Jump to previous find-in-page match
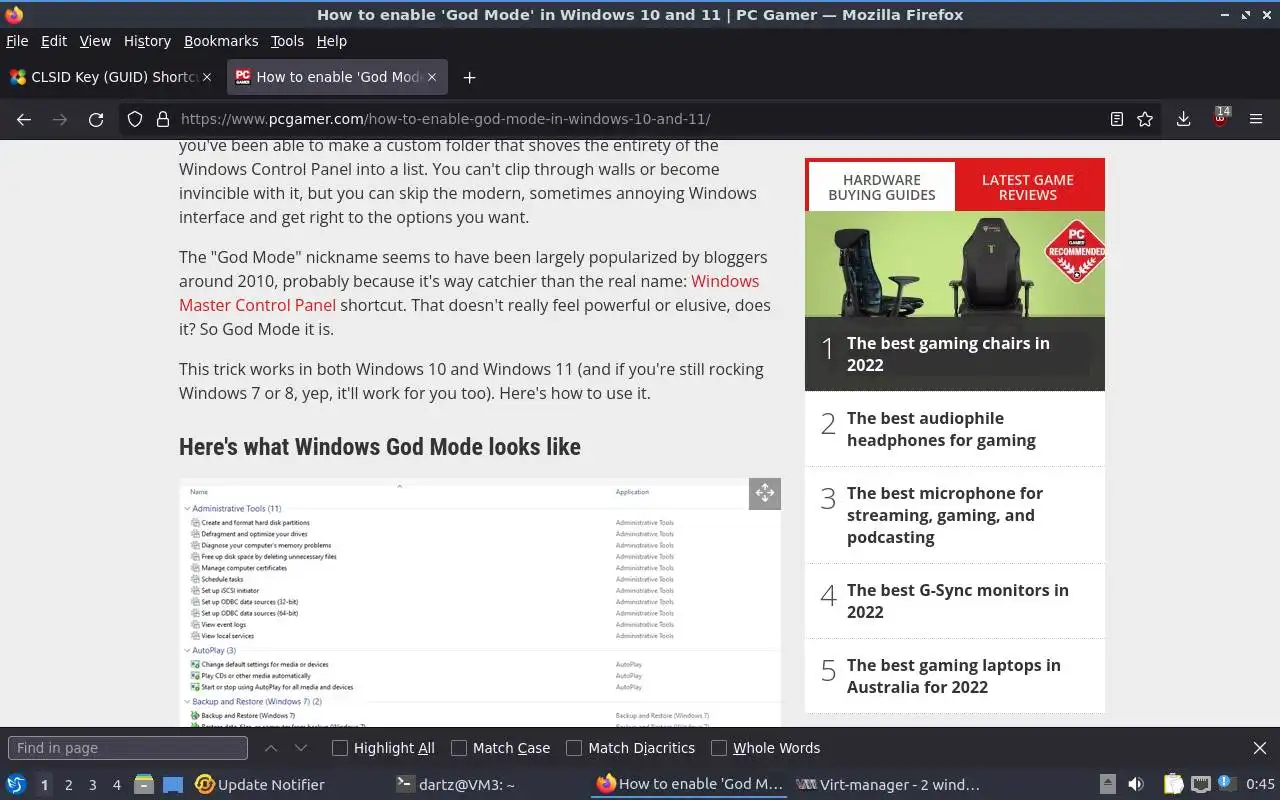 [x=271, y=748]
